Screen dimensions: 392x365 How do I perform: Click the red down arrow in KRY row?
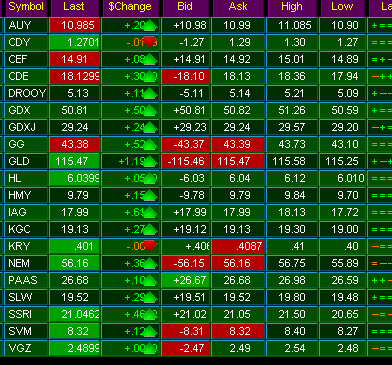tap(150, 246)
